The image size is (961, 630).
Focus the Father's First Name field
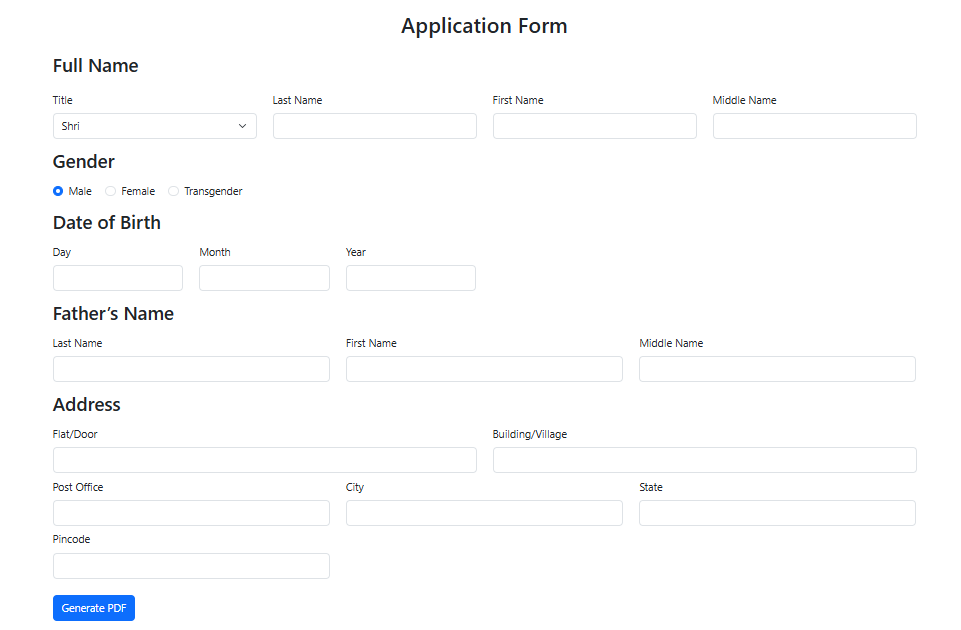click(x=484, y=369)
